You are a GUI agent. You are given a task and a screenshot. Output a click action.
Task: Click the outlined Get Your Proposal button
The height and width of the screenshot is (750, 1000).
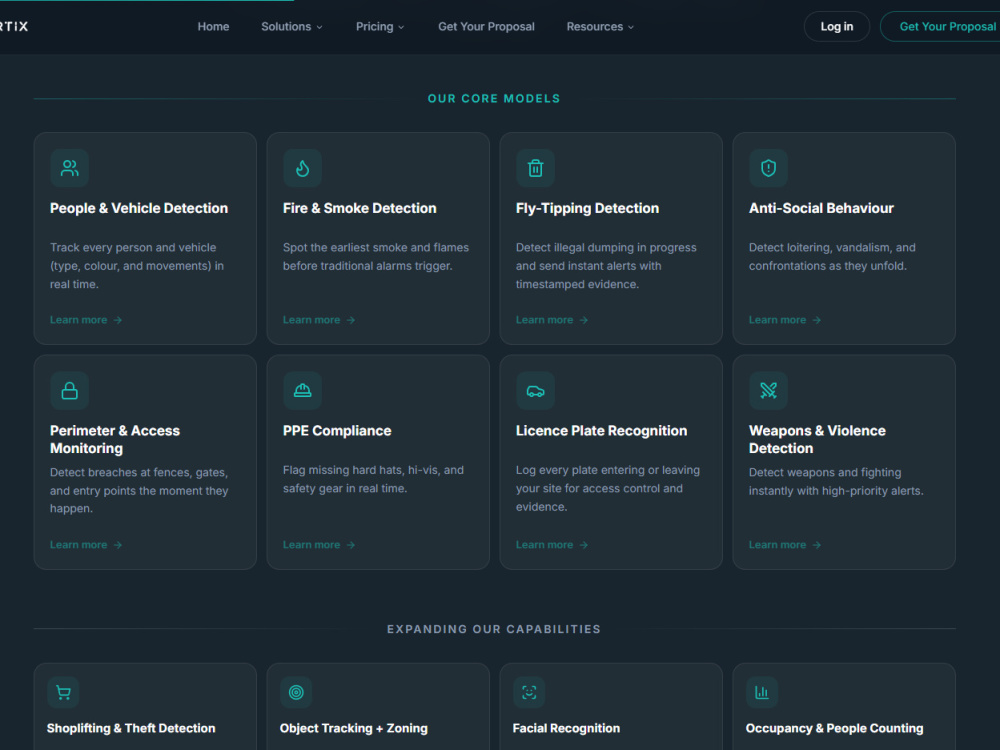pyautogui.click(x=941, y=27)
